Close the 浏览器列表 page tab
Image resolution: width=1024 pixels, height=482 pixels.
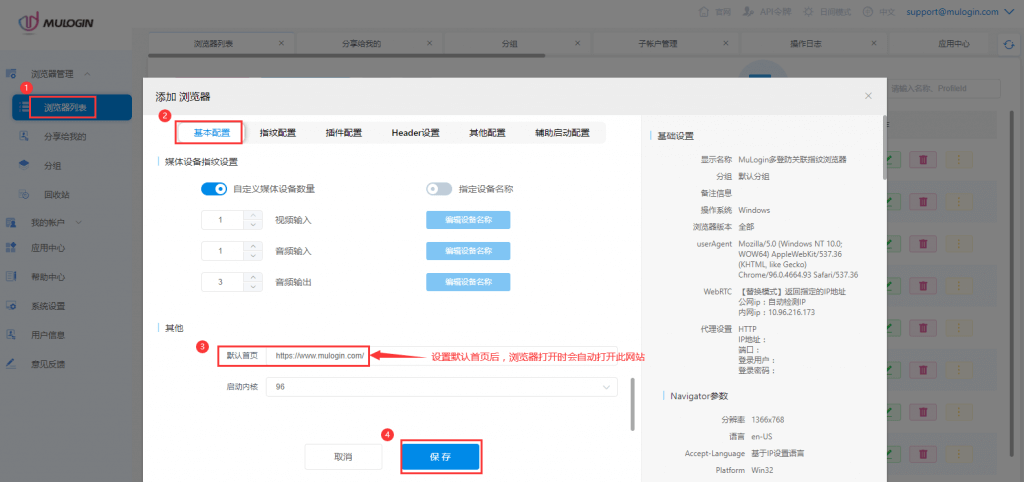(281, 43)
